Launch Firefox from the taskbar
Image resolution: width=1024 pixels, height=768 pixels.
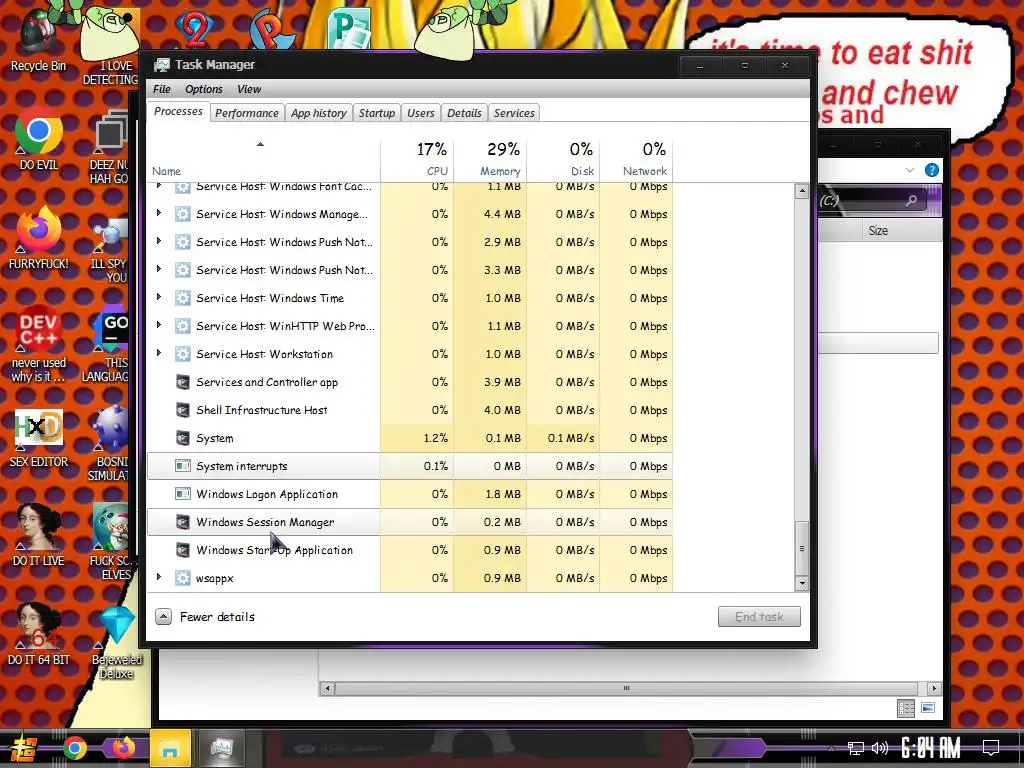(123, 748)
